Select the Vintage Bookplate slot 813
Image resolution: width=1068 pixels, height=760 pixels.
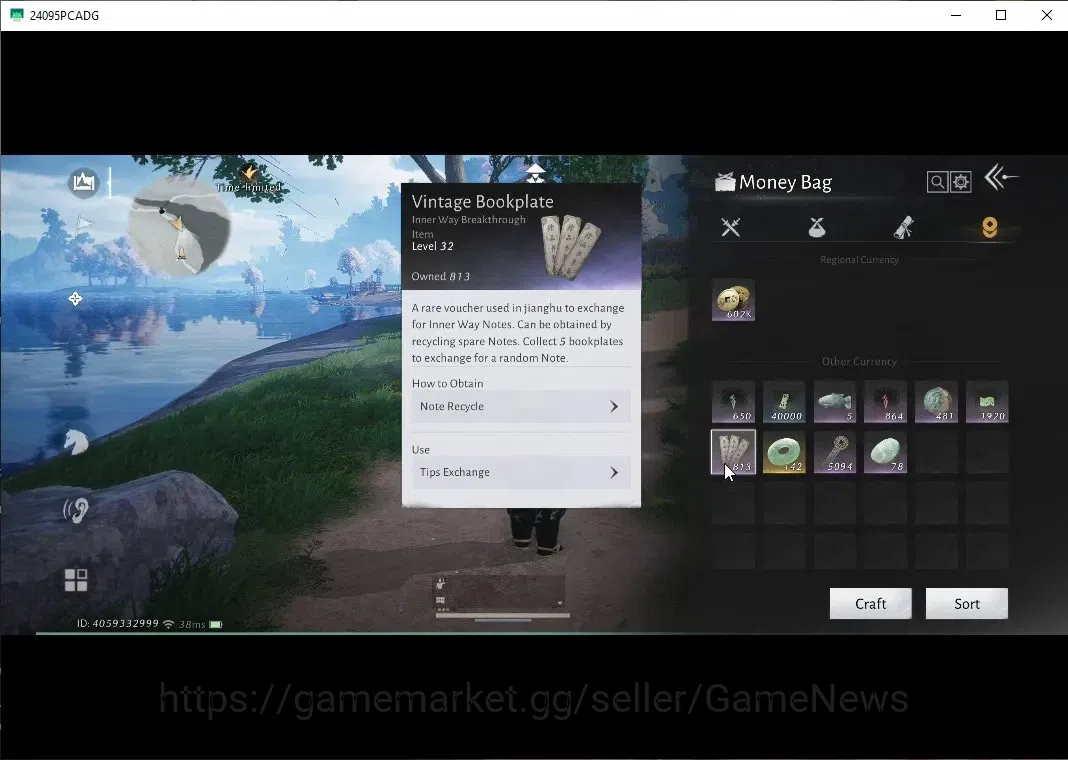tap(734, 452)
